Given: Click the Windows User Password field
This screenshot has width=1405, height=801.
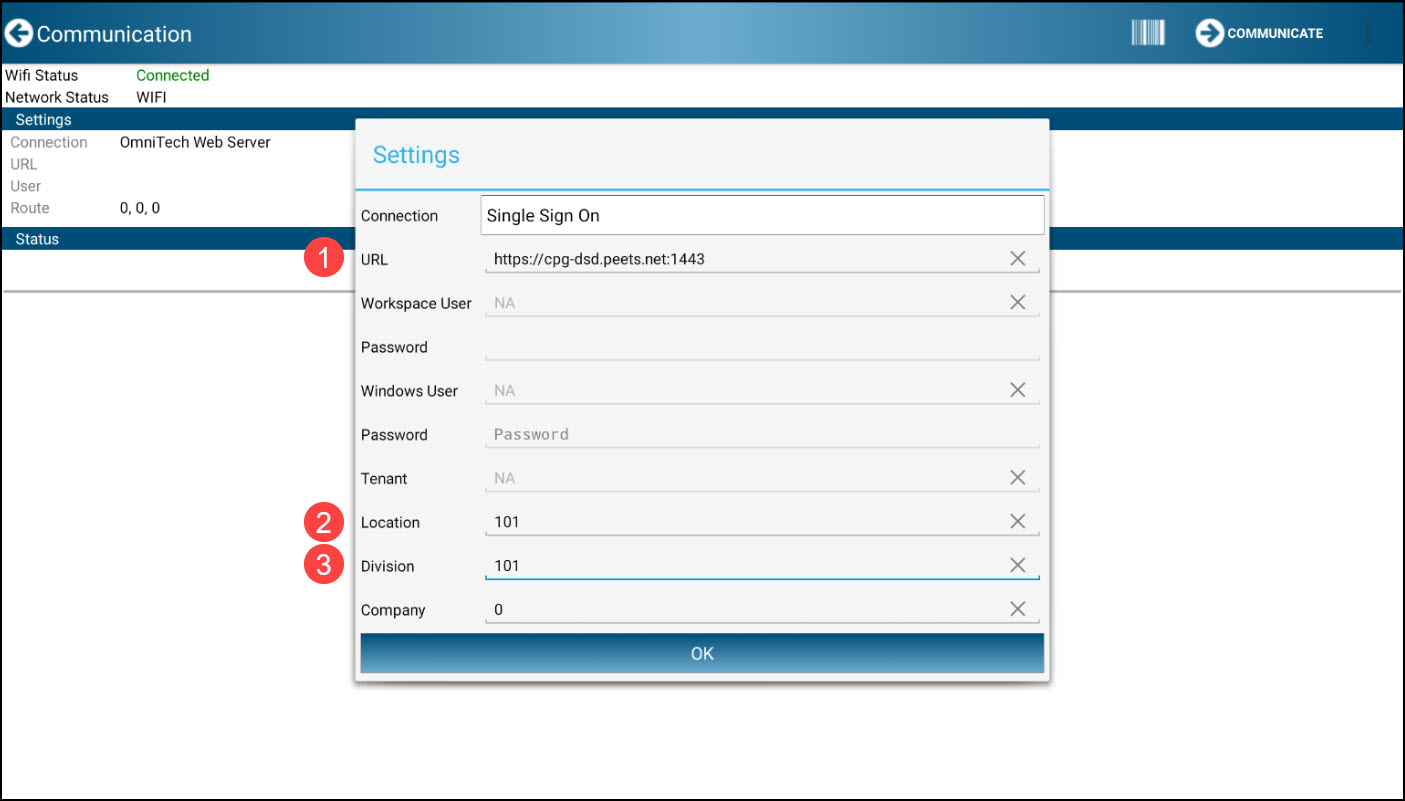Looking at the screenshot, I should pos(762,435).
